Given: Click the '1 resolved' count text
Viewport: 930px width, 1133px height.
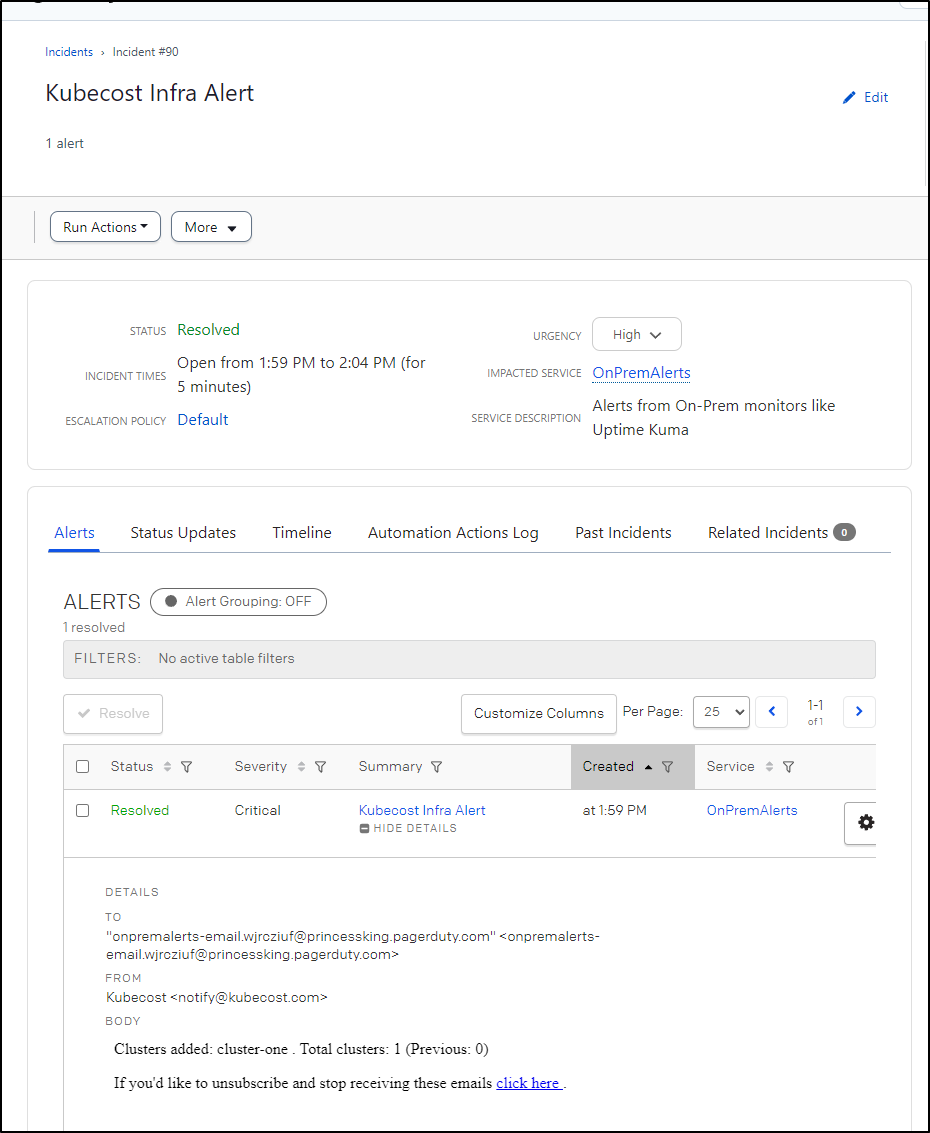Looking at the screenshot, I should tap(94, 627).
